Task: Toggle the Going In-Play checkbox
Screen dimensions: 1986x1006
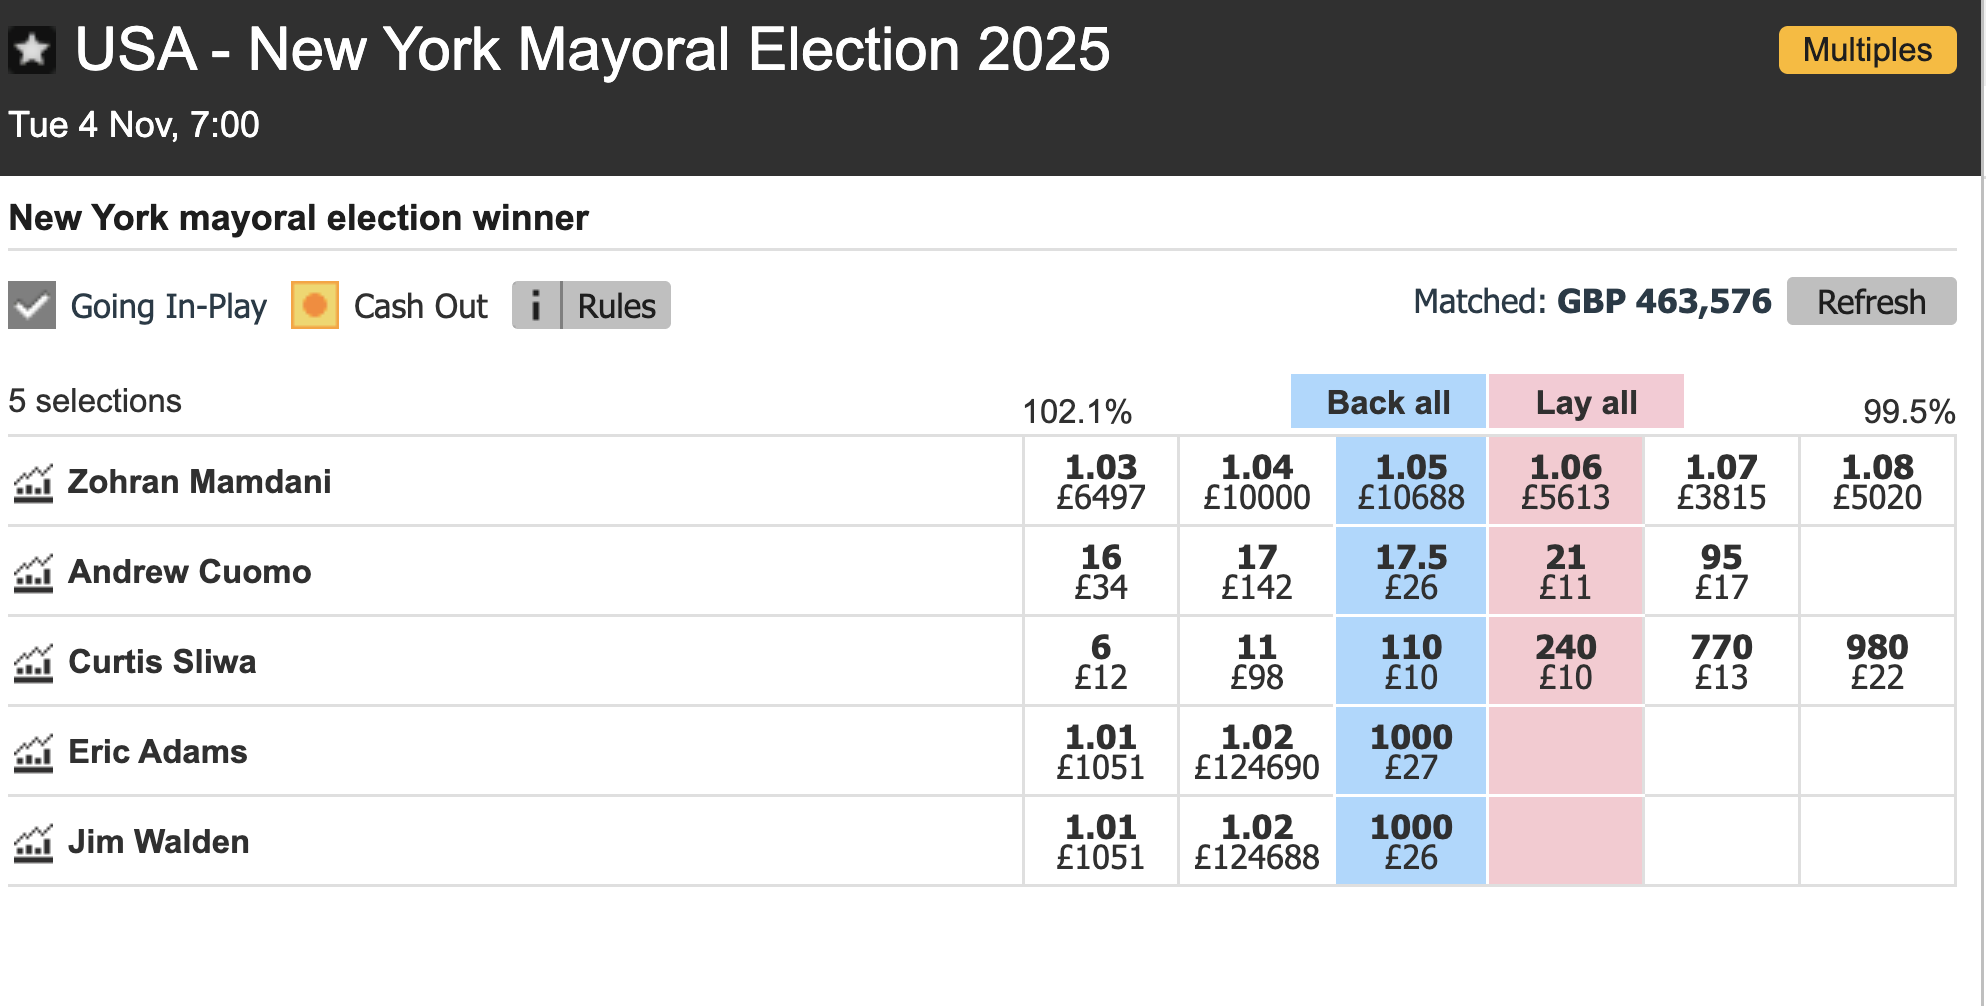Action: pos(32,305)
